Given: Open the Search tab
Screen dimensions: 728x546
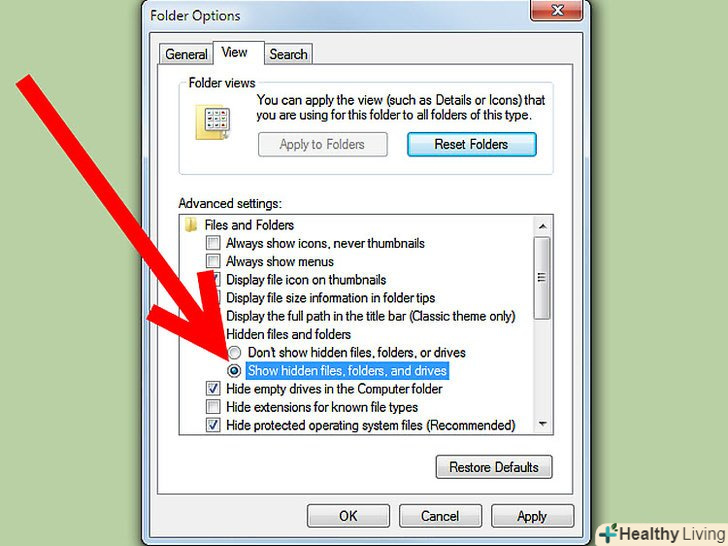Looking at the screenshot, I should point(288,54).
